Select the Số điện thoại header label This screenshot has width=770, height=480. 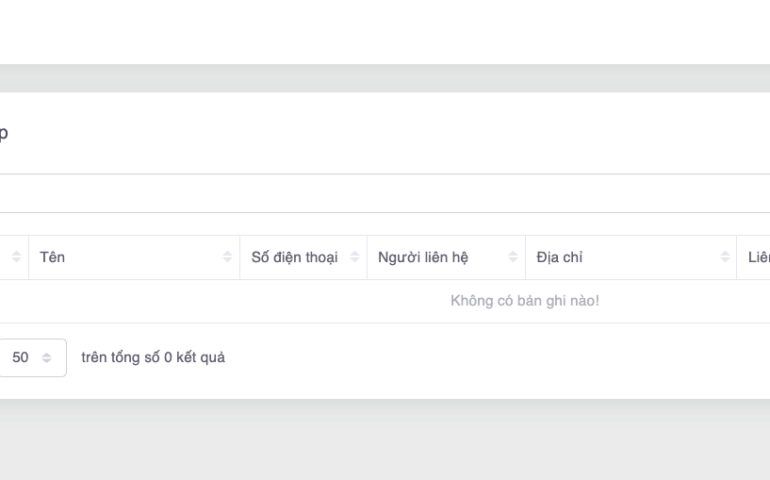(x=294, y=258)
